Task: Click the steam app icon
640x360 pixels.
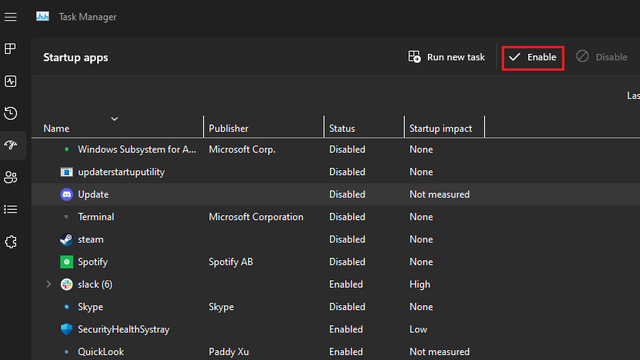Action: 67,239
